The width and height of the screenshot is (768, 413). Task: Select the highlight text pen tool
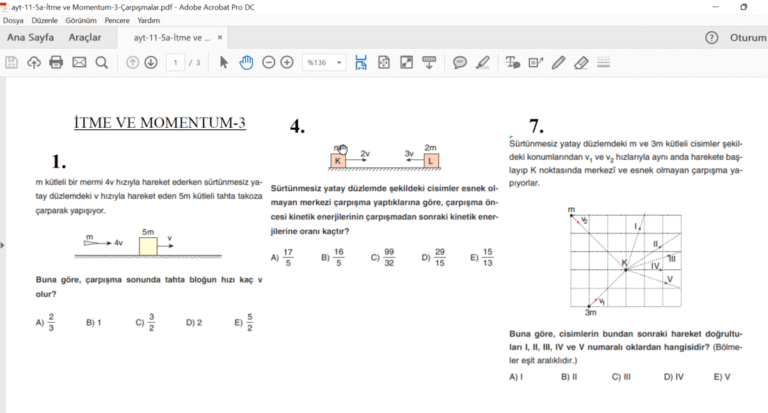tap(482, 63)
